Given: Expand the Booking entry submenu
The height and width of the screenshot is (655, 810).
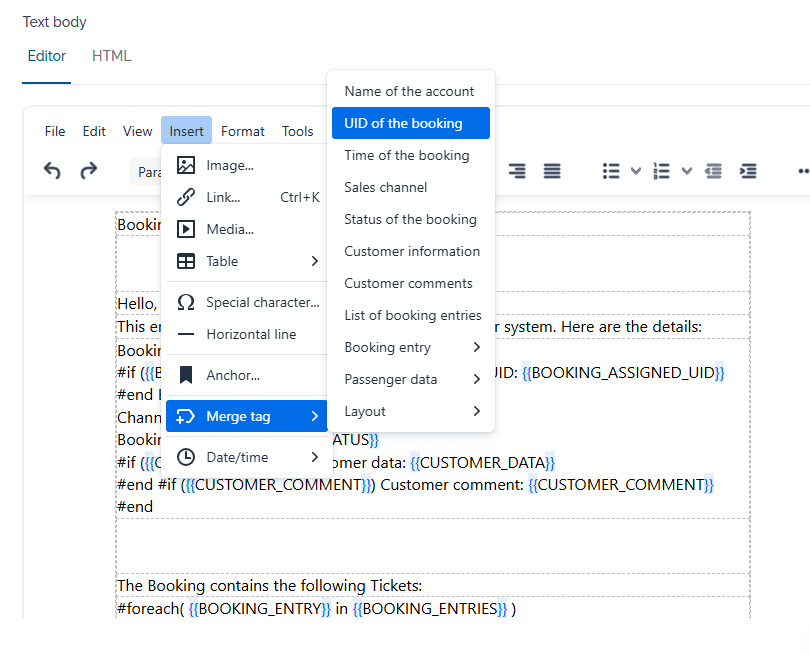Looking at the screenshot, I should click(x=411, y=347).
